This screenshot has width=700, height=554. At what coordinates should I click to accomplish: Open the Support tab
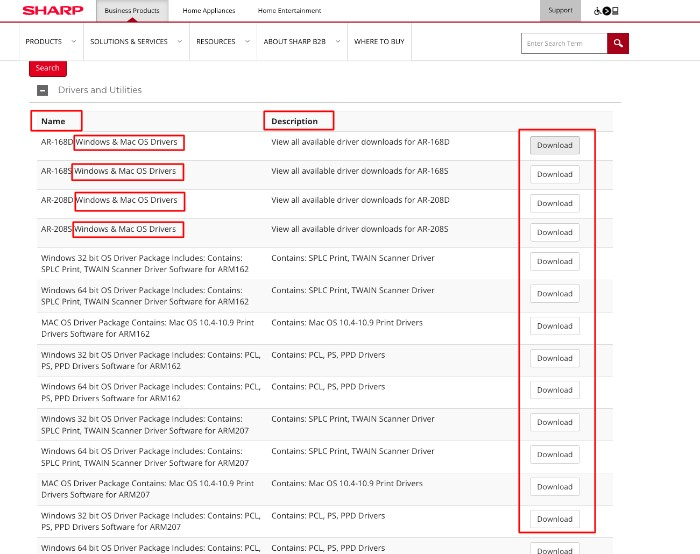560,10
